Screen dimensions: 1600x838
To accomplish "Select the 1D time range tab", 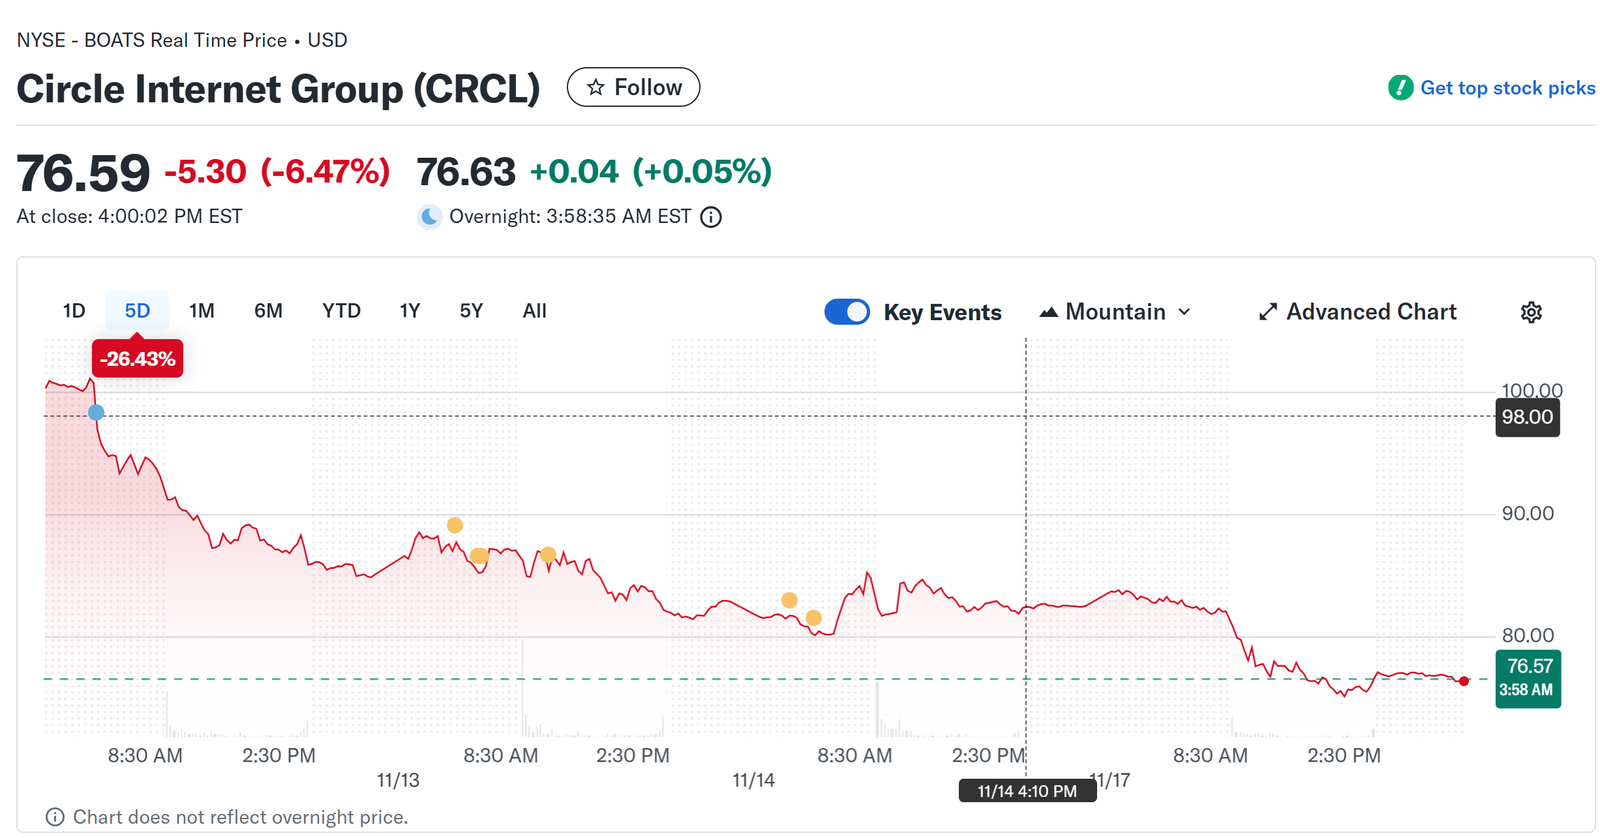I will (x=74, y=311).
